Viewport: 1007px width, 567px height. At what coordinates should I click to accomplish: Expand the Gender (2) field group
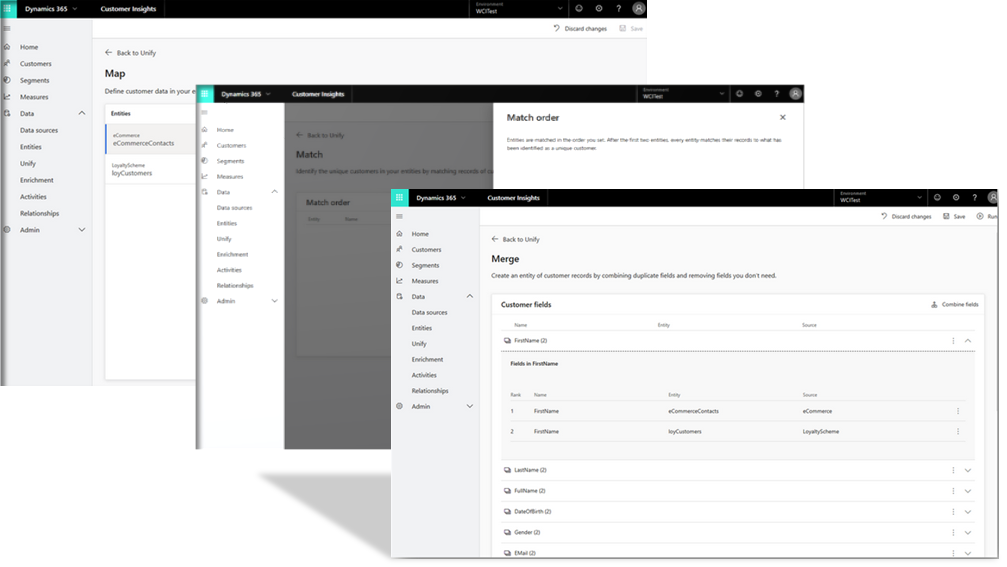tap(968, 532)
